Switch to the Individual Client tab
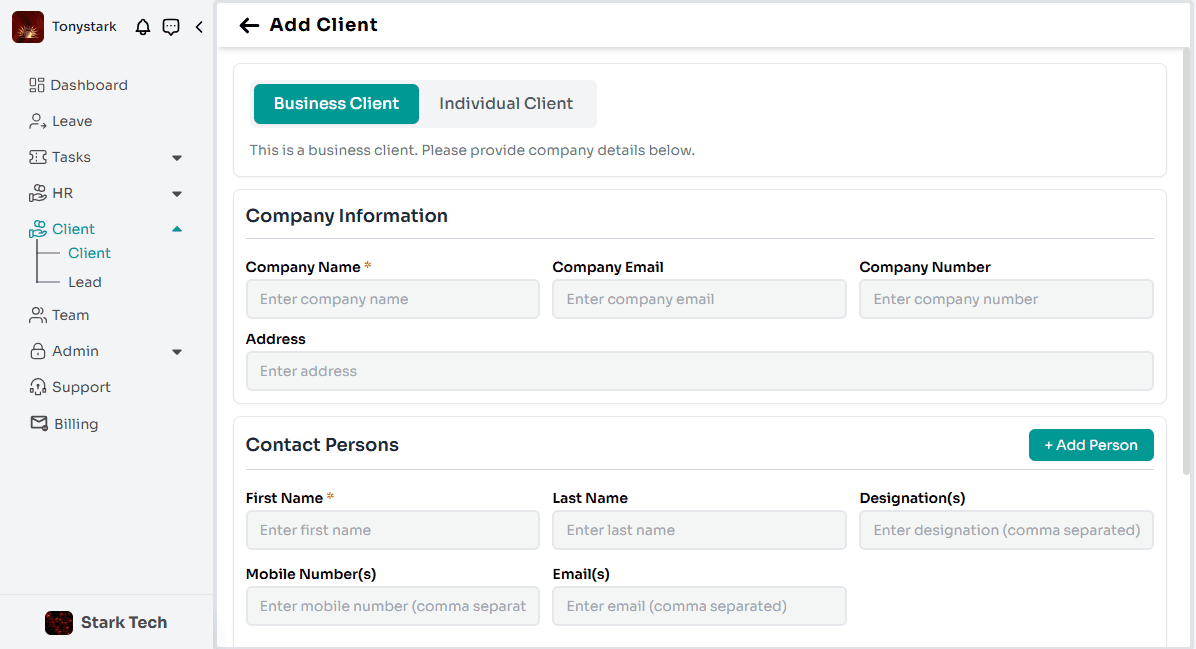Screen dimensions: 1196x649 tap(506, 103)
